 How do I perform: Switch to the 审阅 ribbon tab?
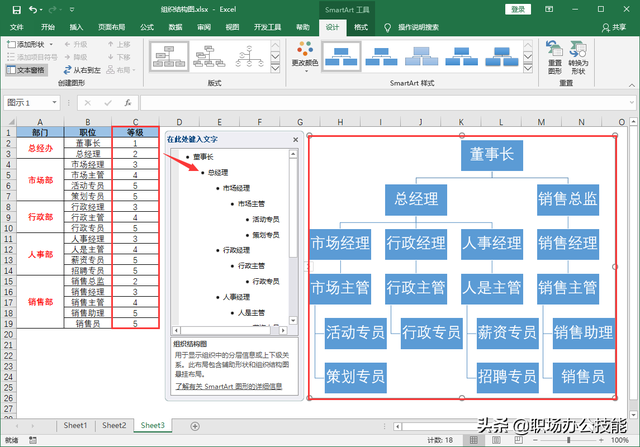[204, 27]
